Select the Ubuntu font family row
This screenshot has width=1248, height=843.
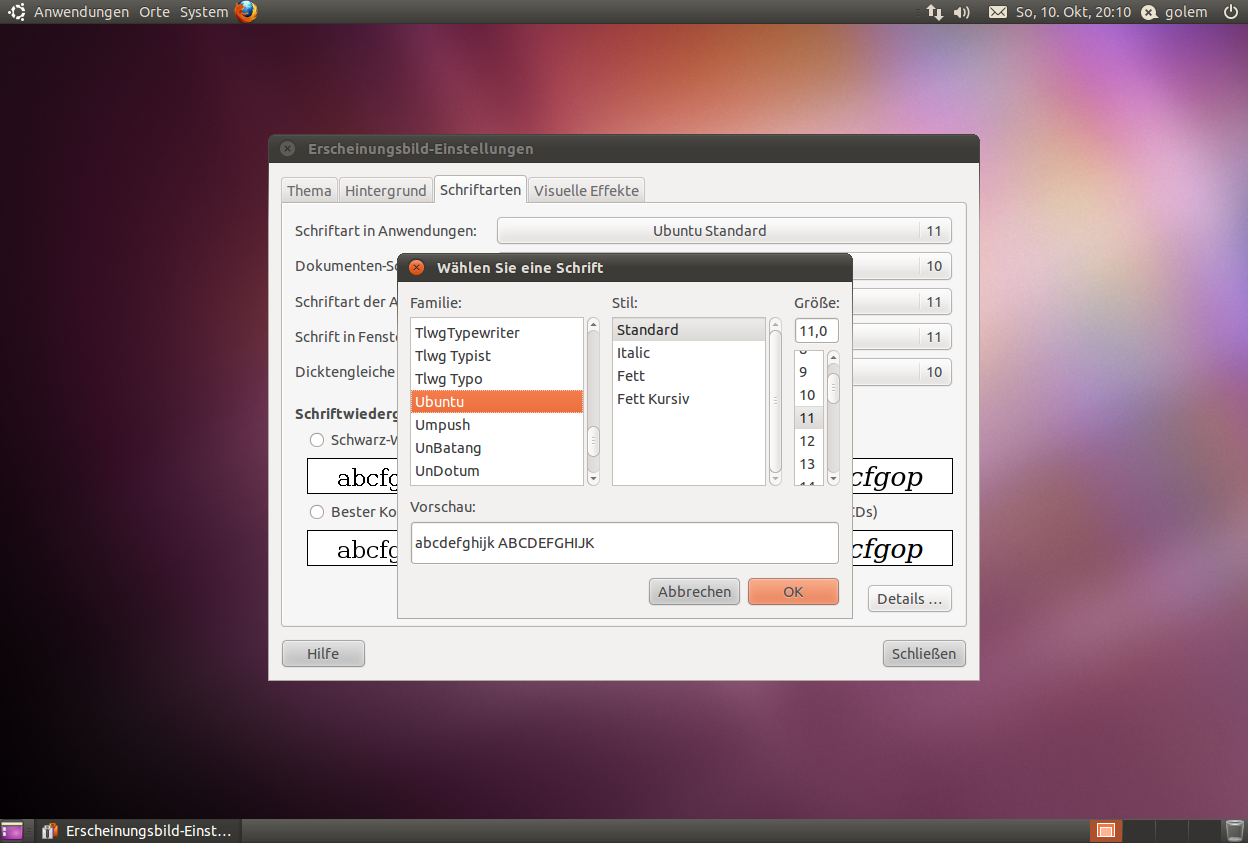(497, 402)
